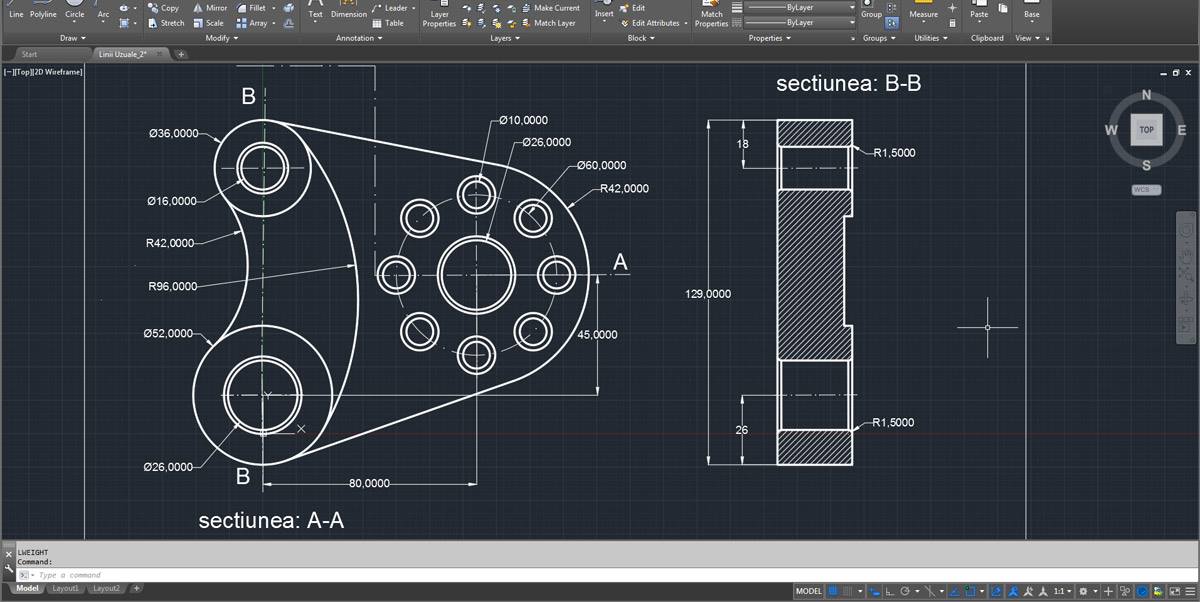
Task: Click the Copy tool in Modify
Action: pos(163,8)
